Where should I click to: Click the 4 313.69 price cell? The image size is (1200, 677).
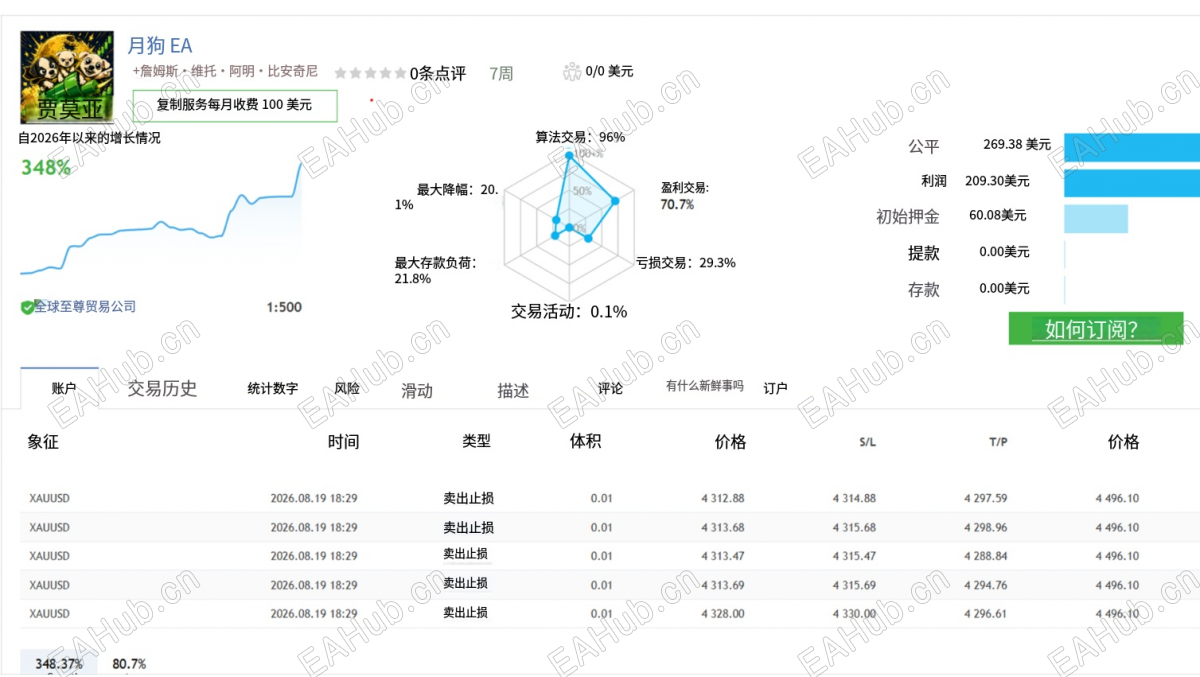click(x=723, y=585)
